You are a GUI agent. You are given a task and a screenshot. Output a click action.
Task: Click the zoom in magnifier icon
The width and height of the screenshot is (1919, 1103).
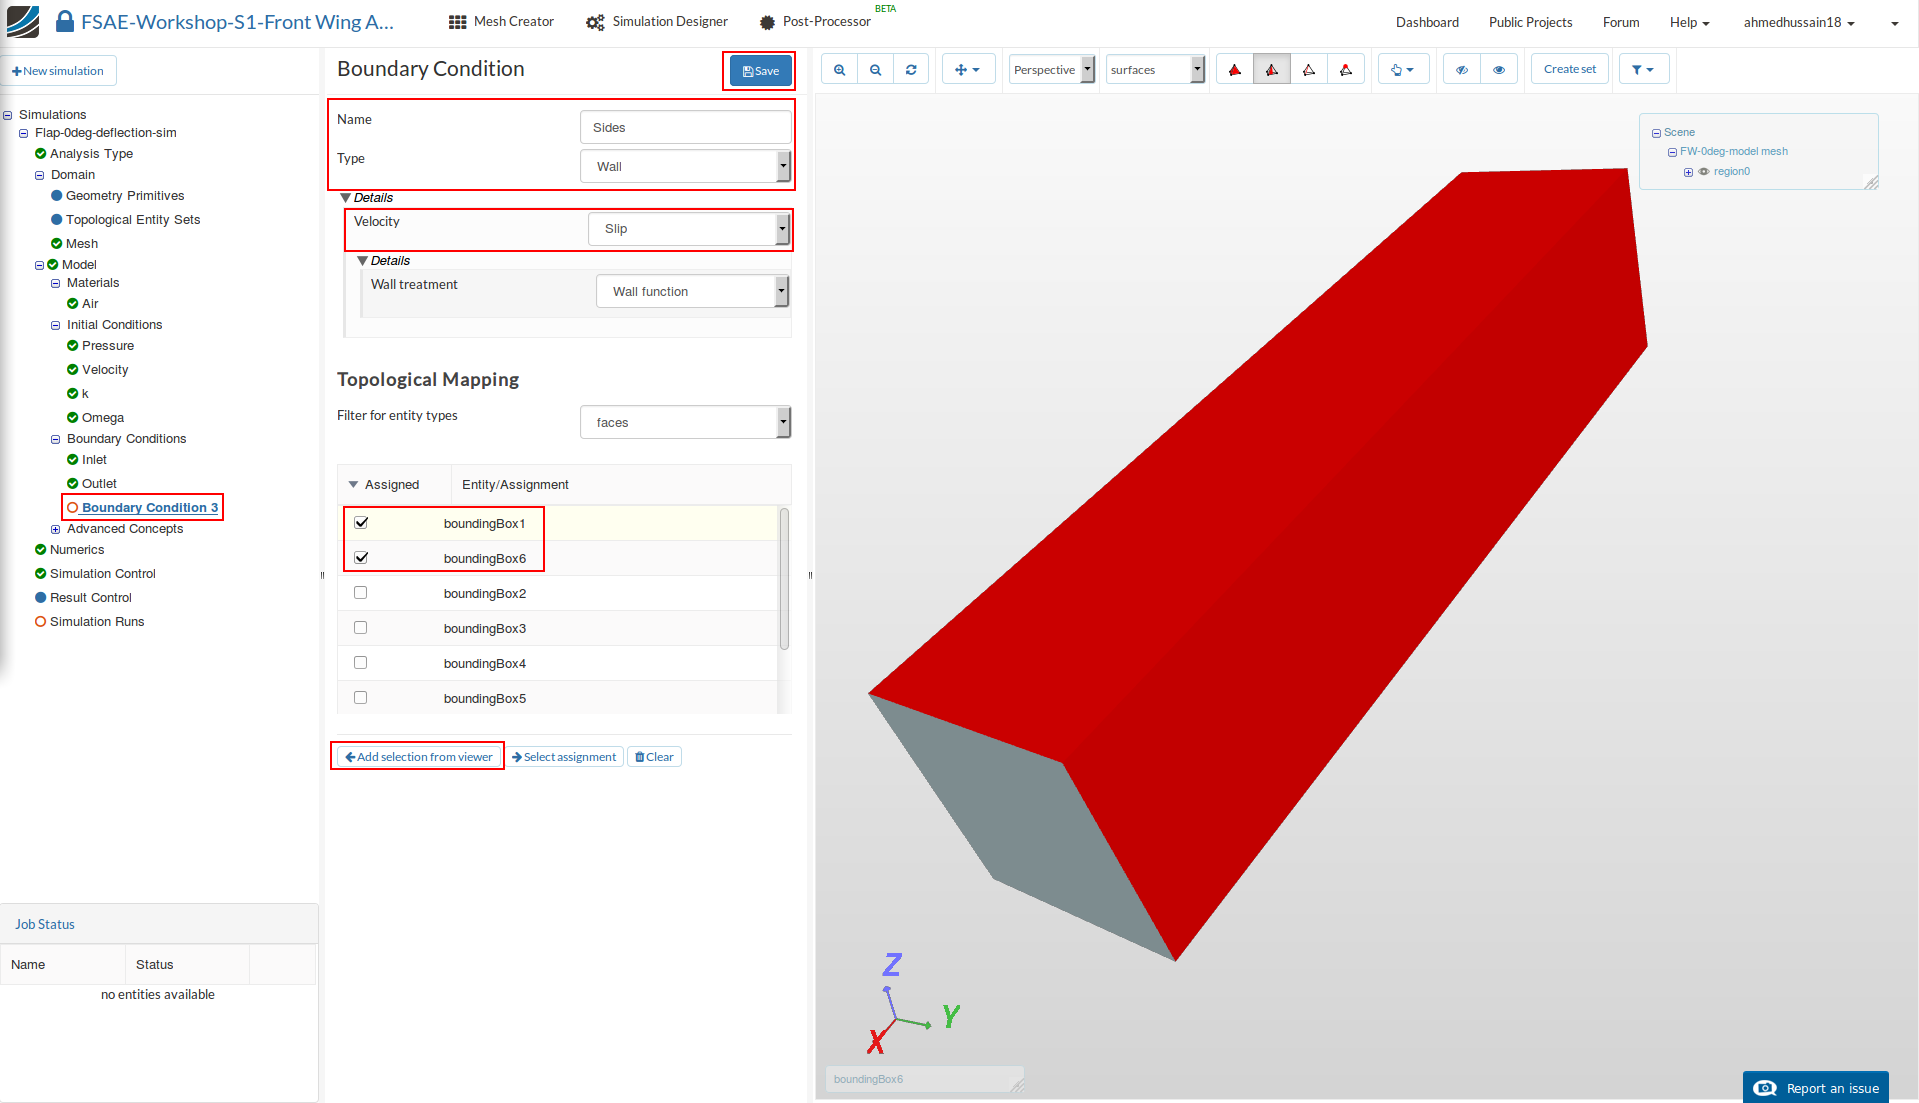pyautogui.click(x=839, y=70)
